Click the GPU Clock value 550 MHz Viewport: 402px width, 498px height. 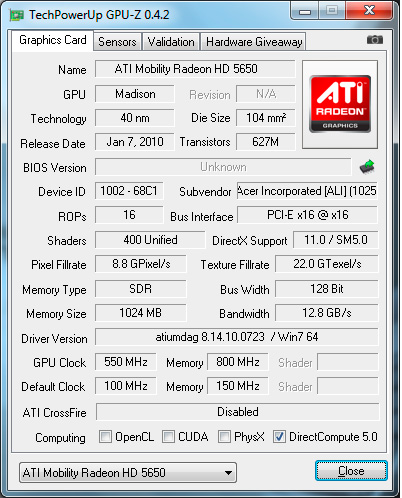point(126,362)
